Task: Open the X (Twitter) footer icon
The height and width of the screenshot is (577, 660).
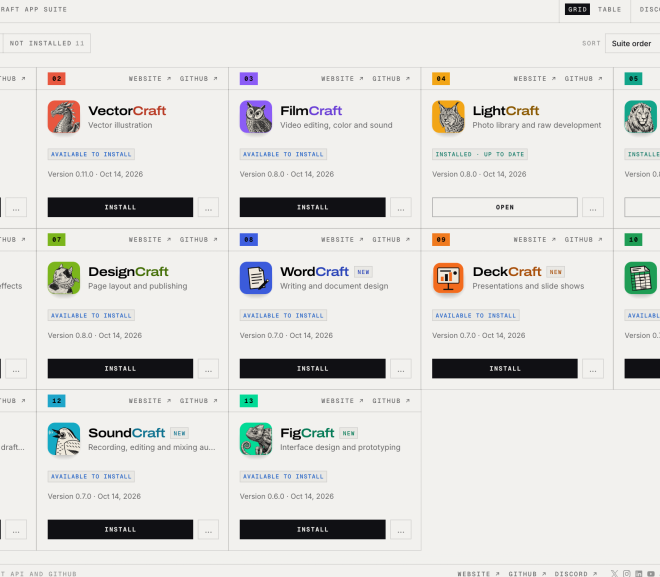Action: coord(615,573)
